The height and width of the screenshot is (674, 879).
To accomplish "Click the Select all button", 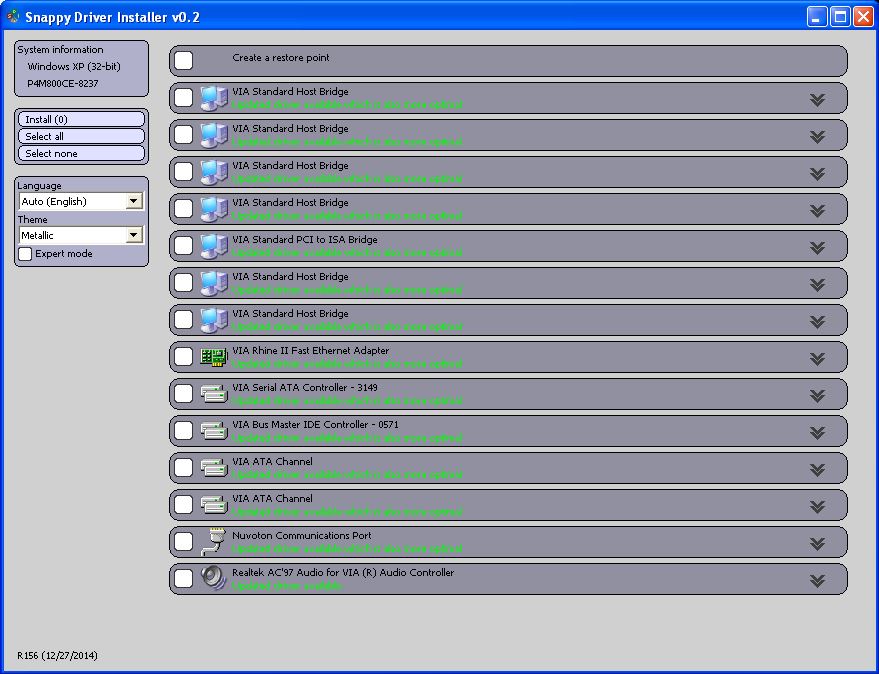I will pyautogui.click(x=81, y=136).
